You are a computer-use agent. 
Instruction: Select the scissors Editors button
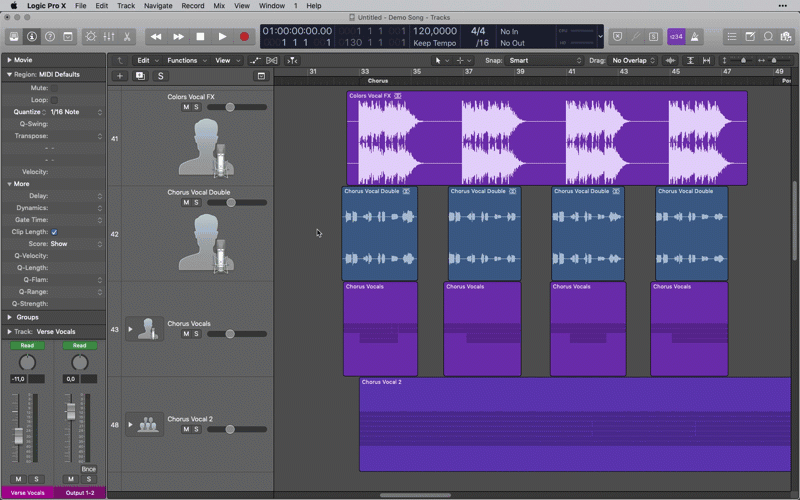point(127,37)
